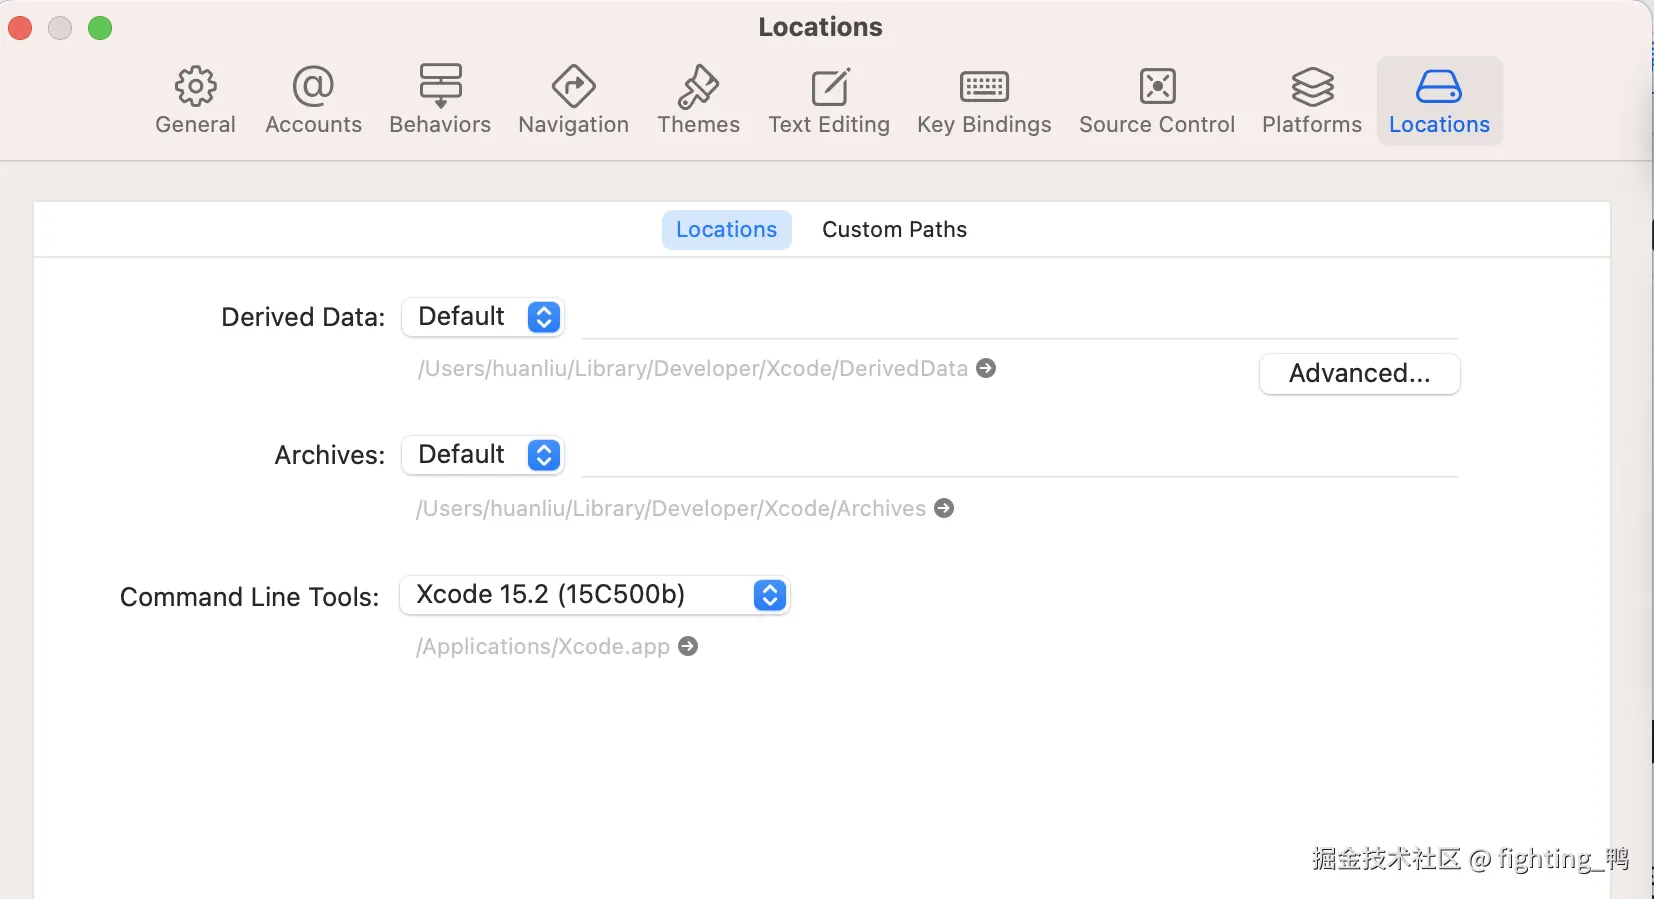This screenshot has width=1654, height=899.
Task: Open the Behaviors settings pane
Action: point(440,101)
